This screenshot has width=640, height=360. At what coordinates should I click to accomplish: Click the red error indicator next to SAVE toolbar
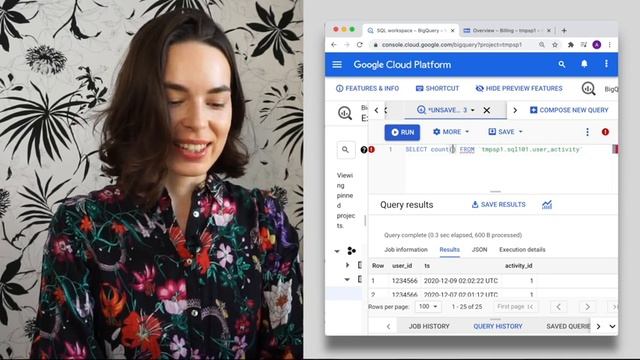coord(605,132)
